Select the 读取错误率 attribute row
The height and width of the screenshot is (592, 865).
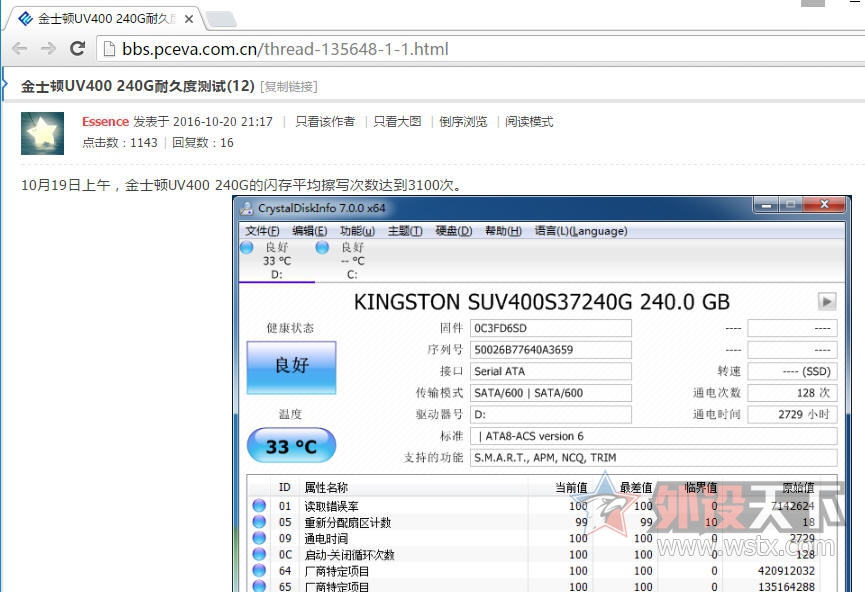(x=542, y=506)
